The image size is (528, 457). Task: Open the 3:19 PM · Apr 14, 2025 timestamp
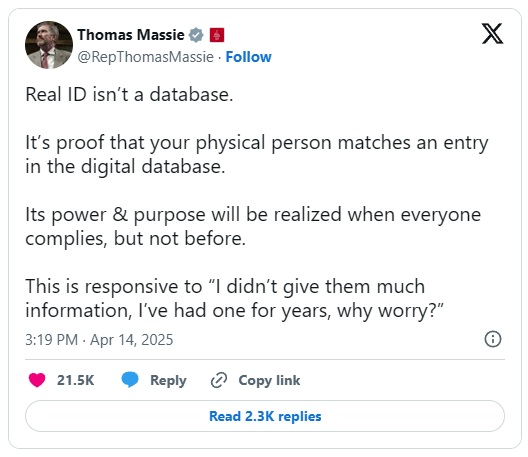(x=99, y=339)
